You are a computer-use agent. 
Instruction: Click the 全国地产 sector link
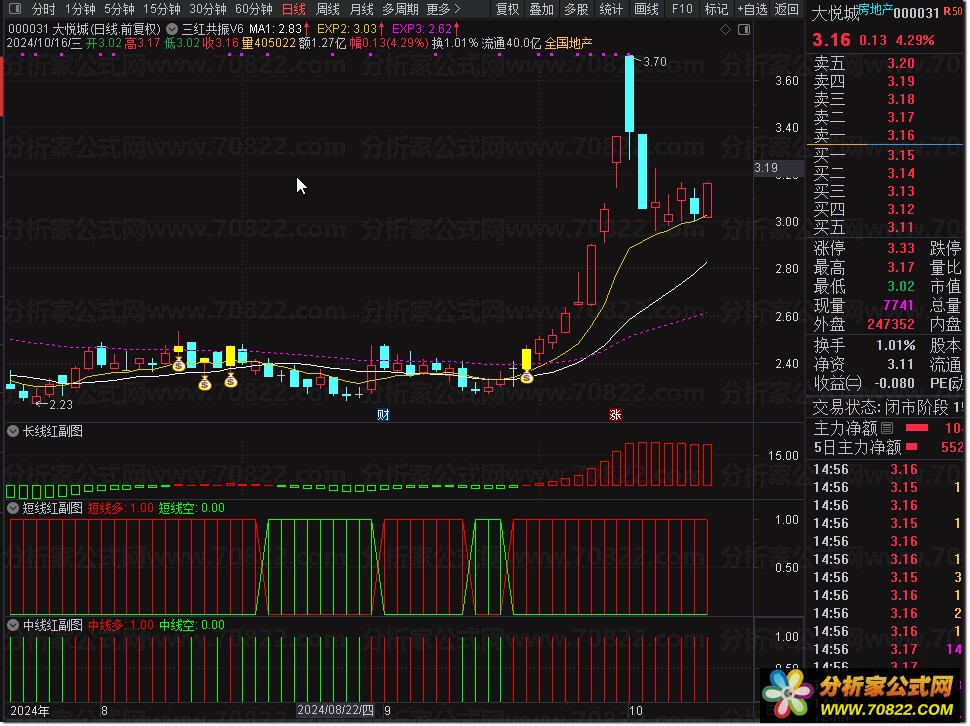pos(568,43)
